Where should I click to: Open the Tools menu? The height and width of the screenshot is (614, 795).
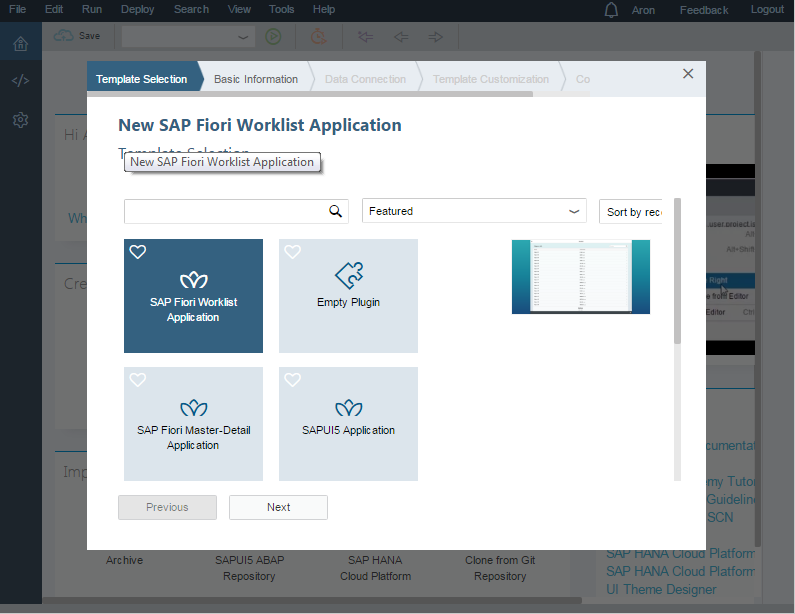point(281,10)
